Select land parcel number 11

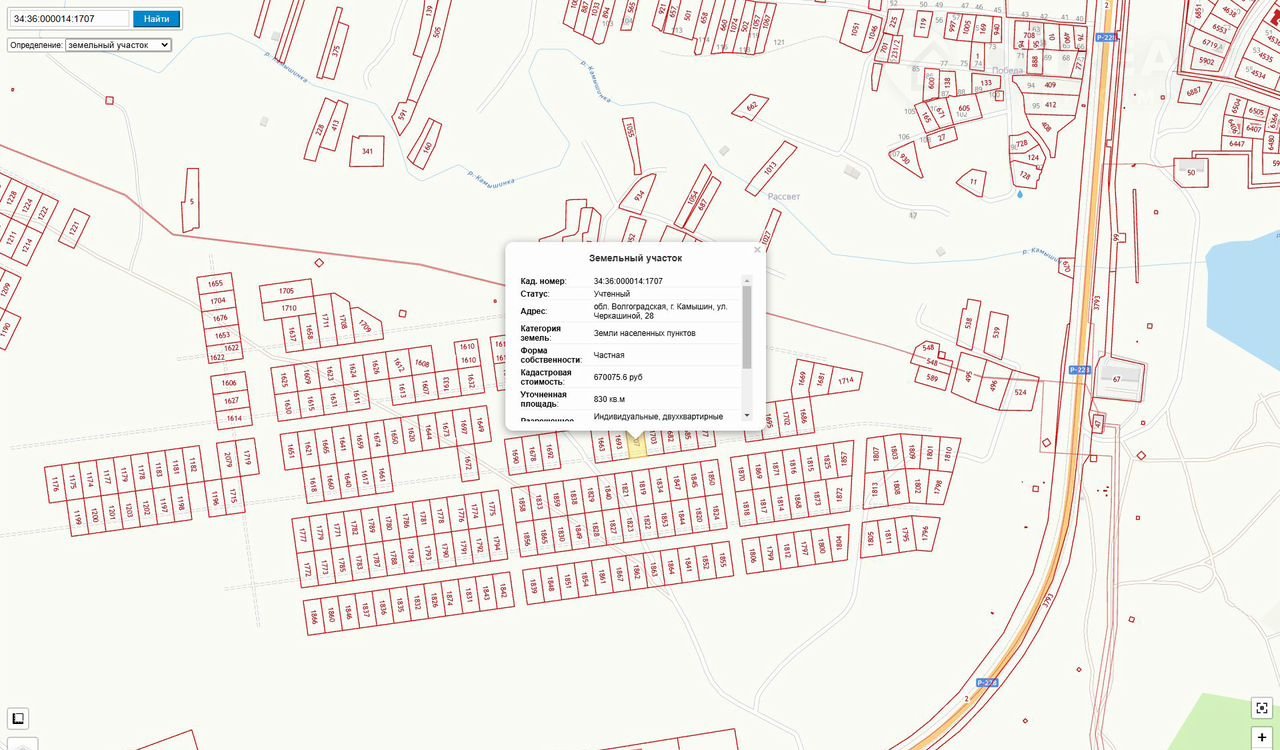click(972, 182)
